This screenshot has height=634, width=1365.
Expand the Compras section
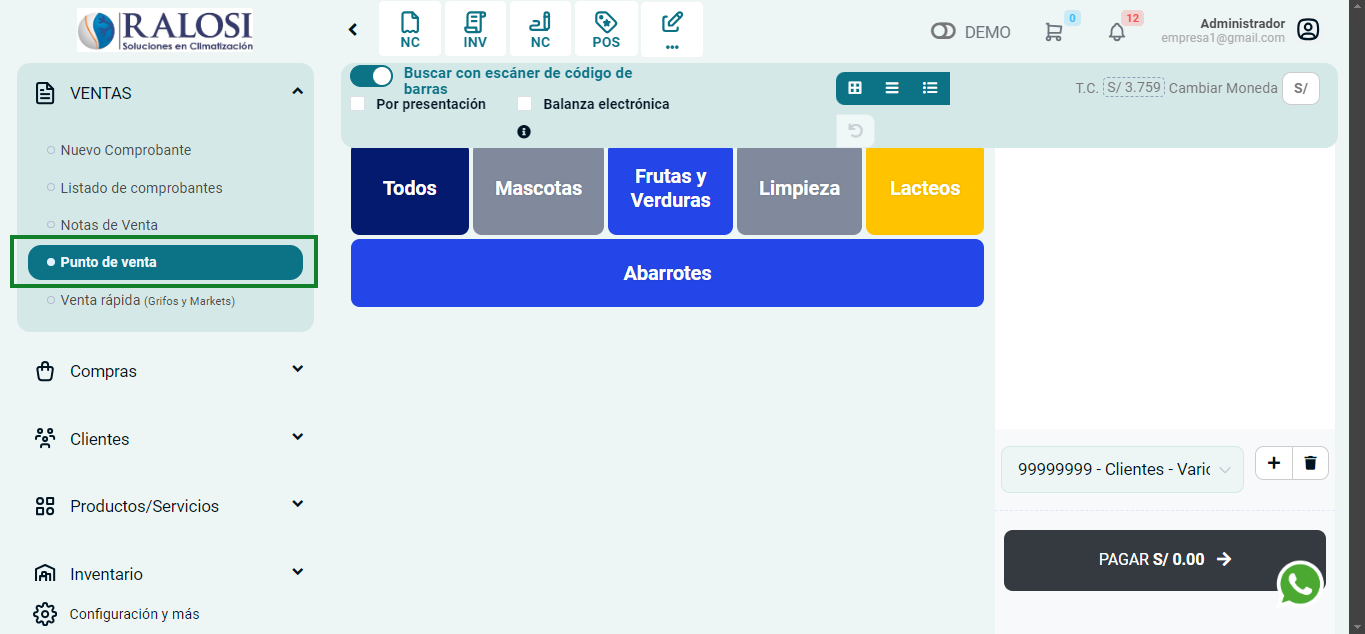click(166, 371)
